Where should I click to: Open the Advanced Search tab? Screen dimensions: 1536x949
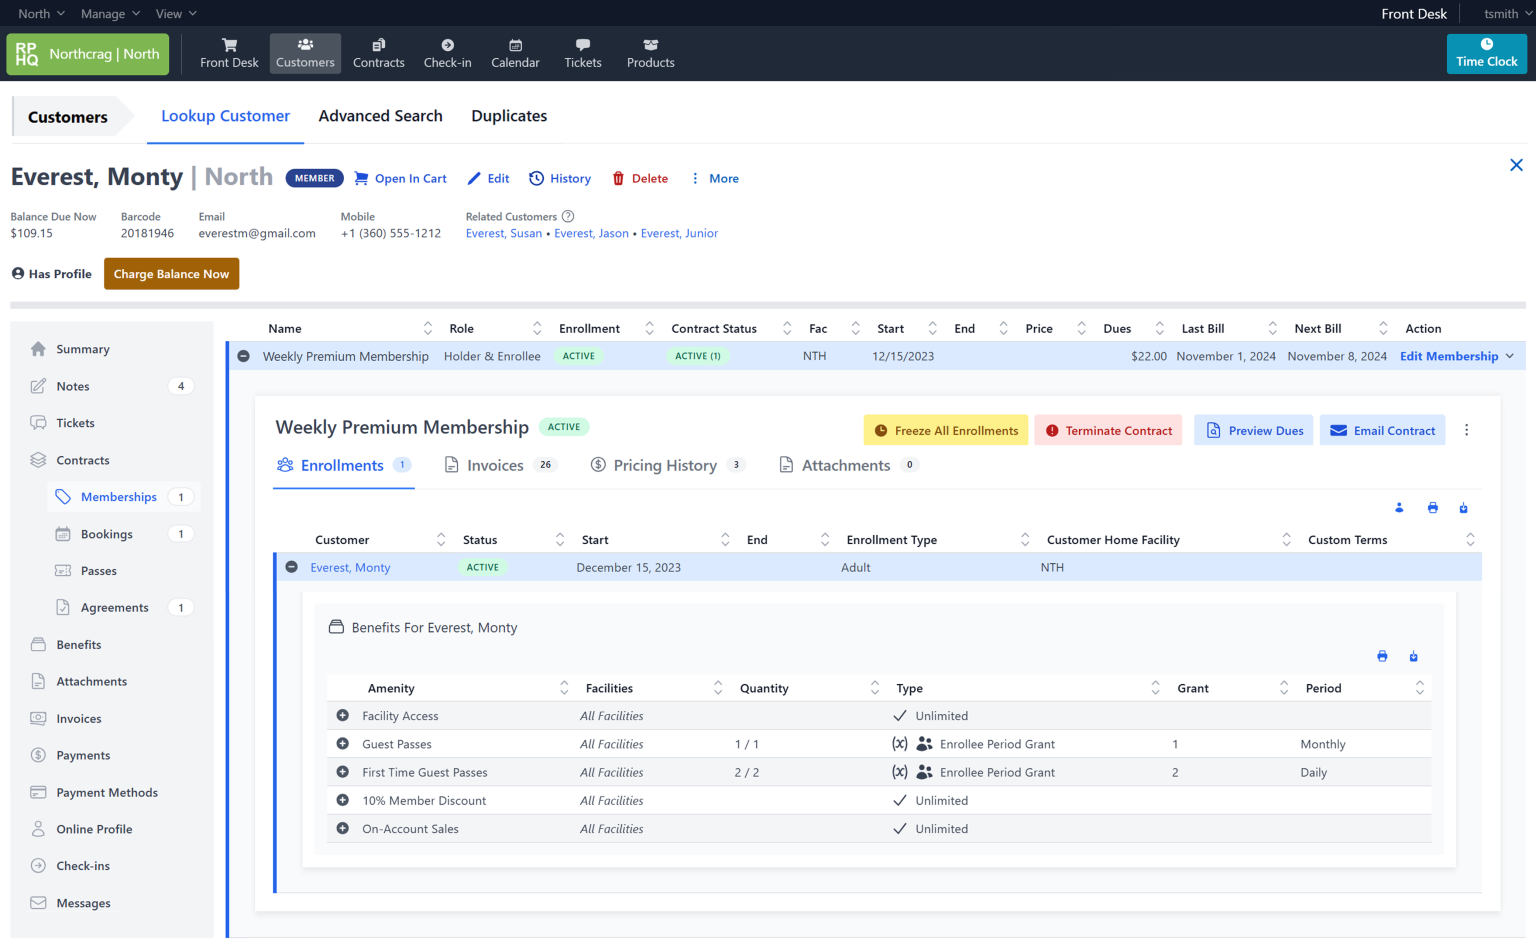[380, 116]
